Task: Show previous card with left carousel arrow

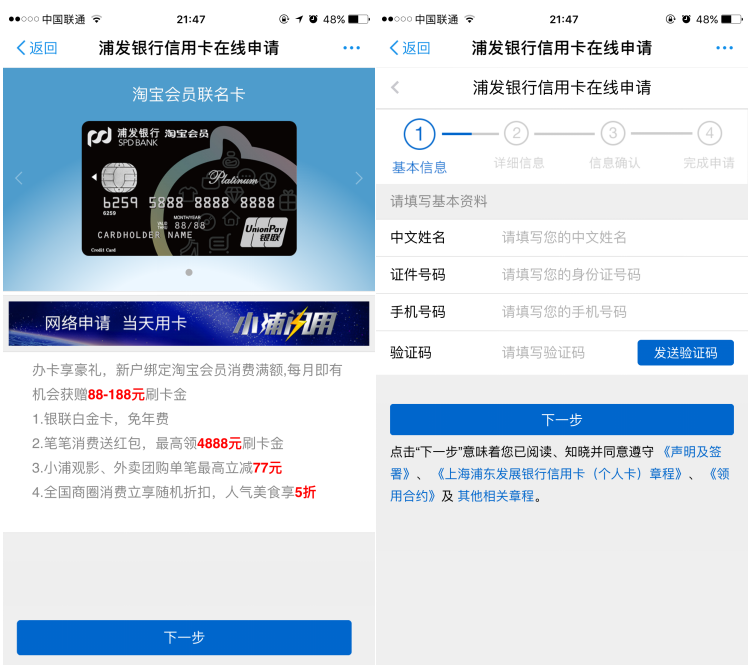Action: click(x=19, y=178)
